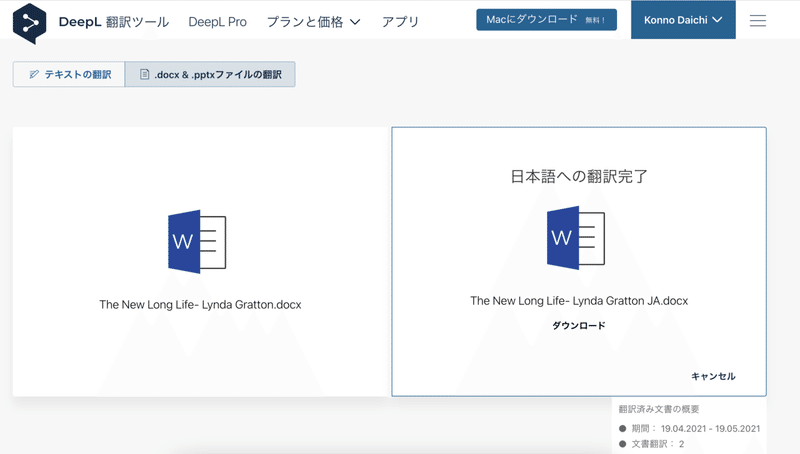
Task: Switch to the テキストの翻訳 tab
Action: point(69,74)
